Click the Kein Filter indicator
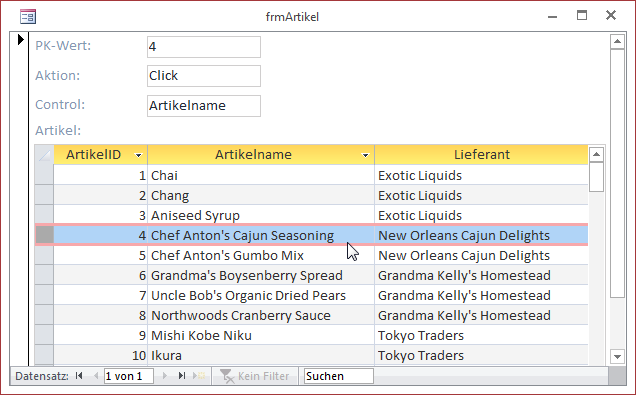The height and width of the screenshot is (395, 636). [x=255, y=376]
